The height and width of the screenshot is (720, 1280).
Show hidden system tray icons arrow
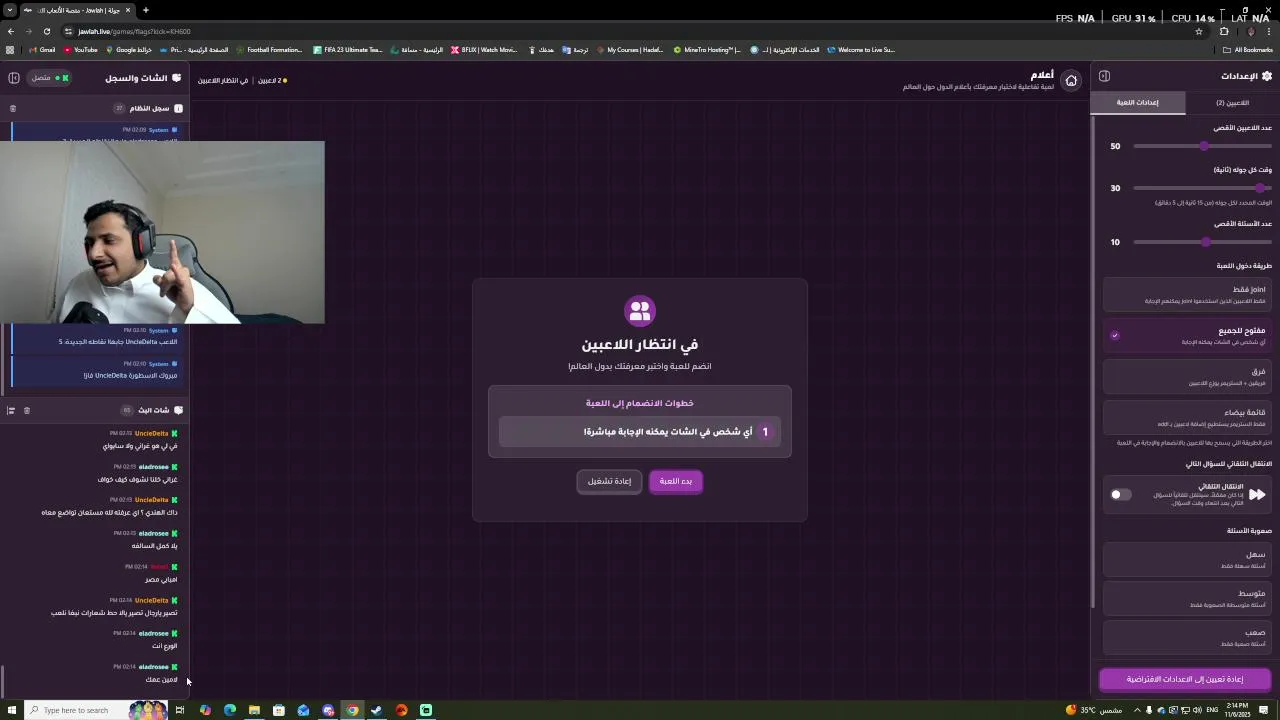tap(1136, 710)
